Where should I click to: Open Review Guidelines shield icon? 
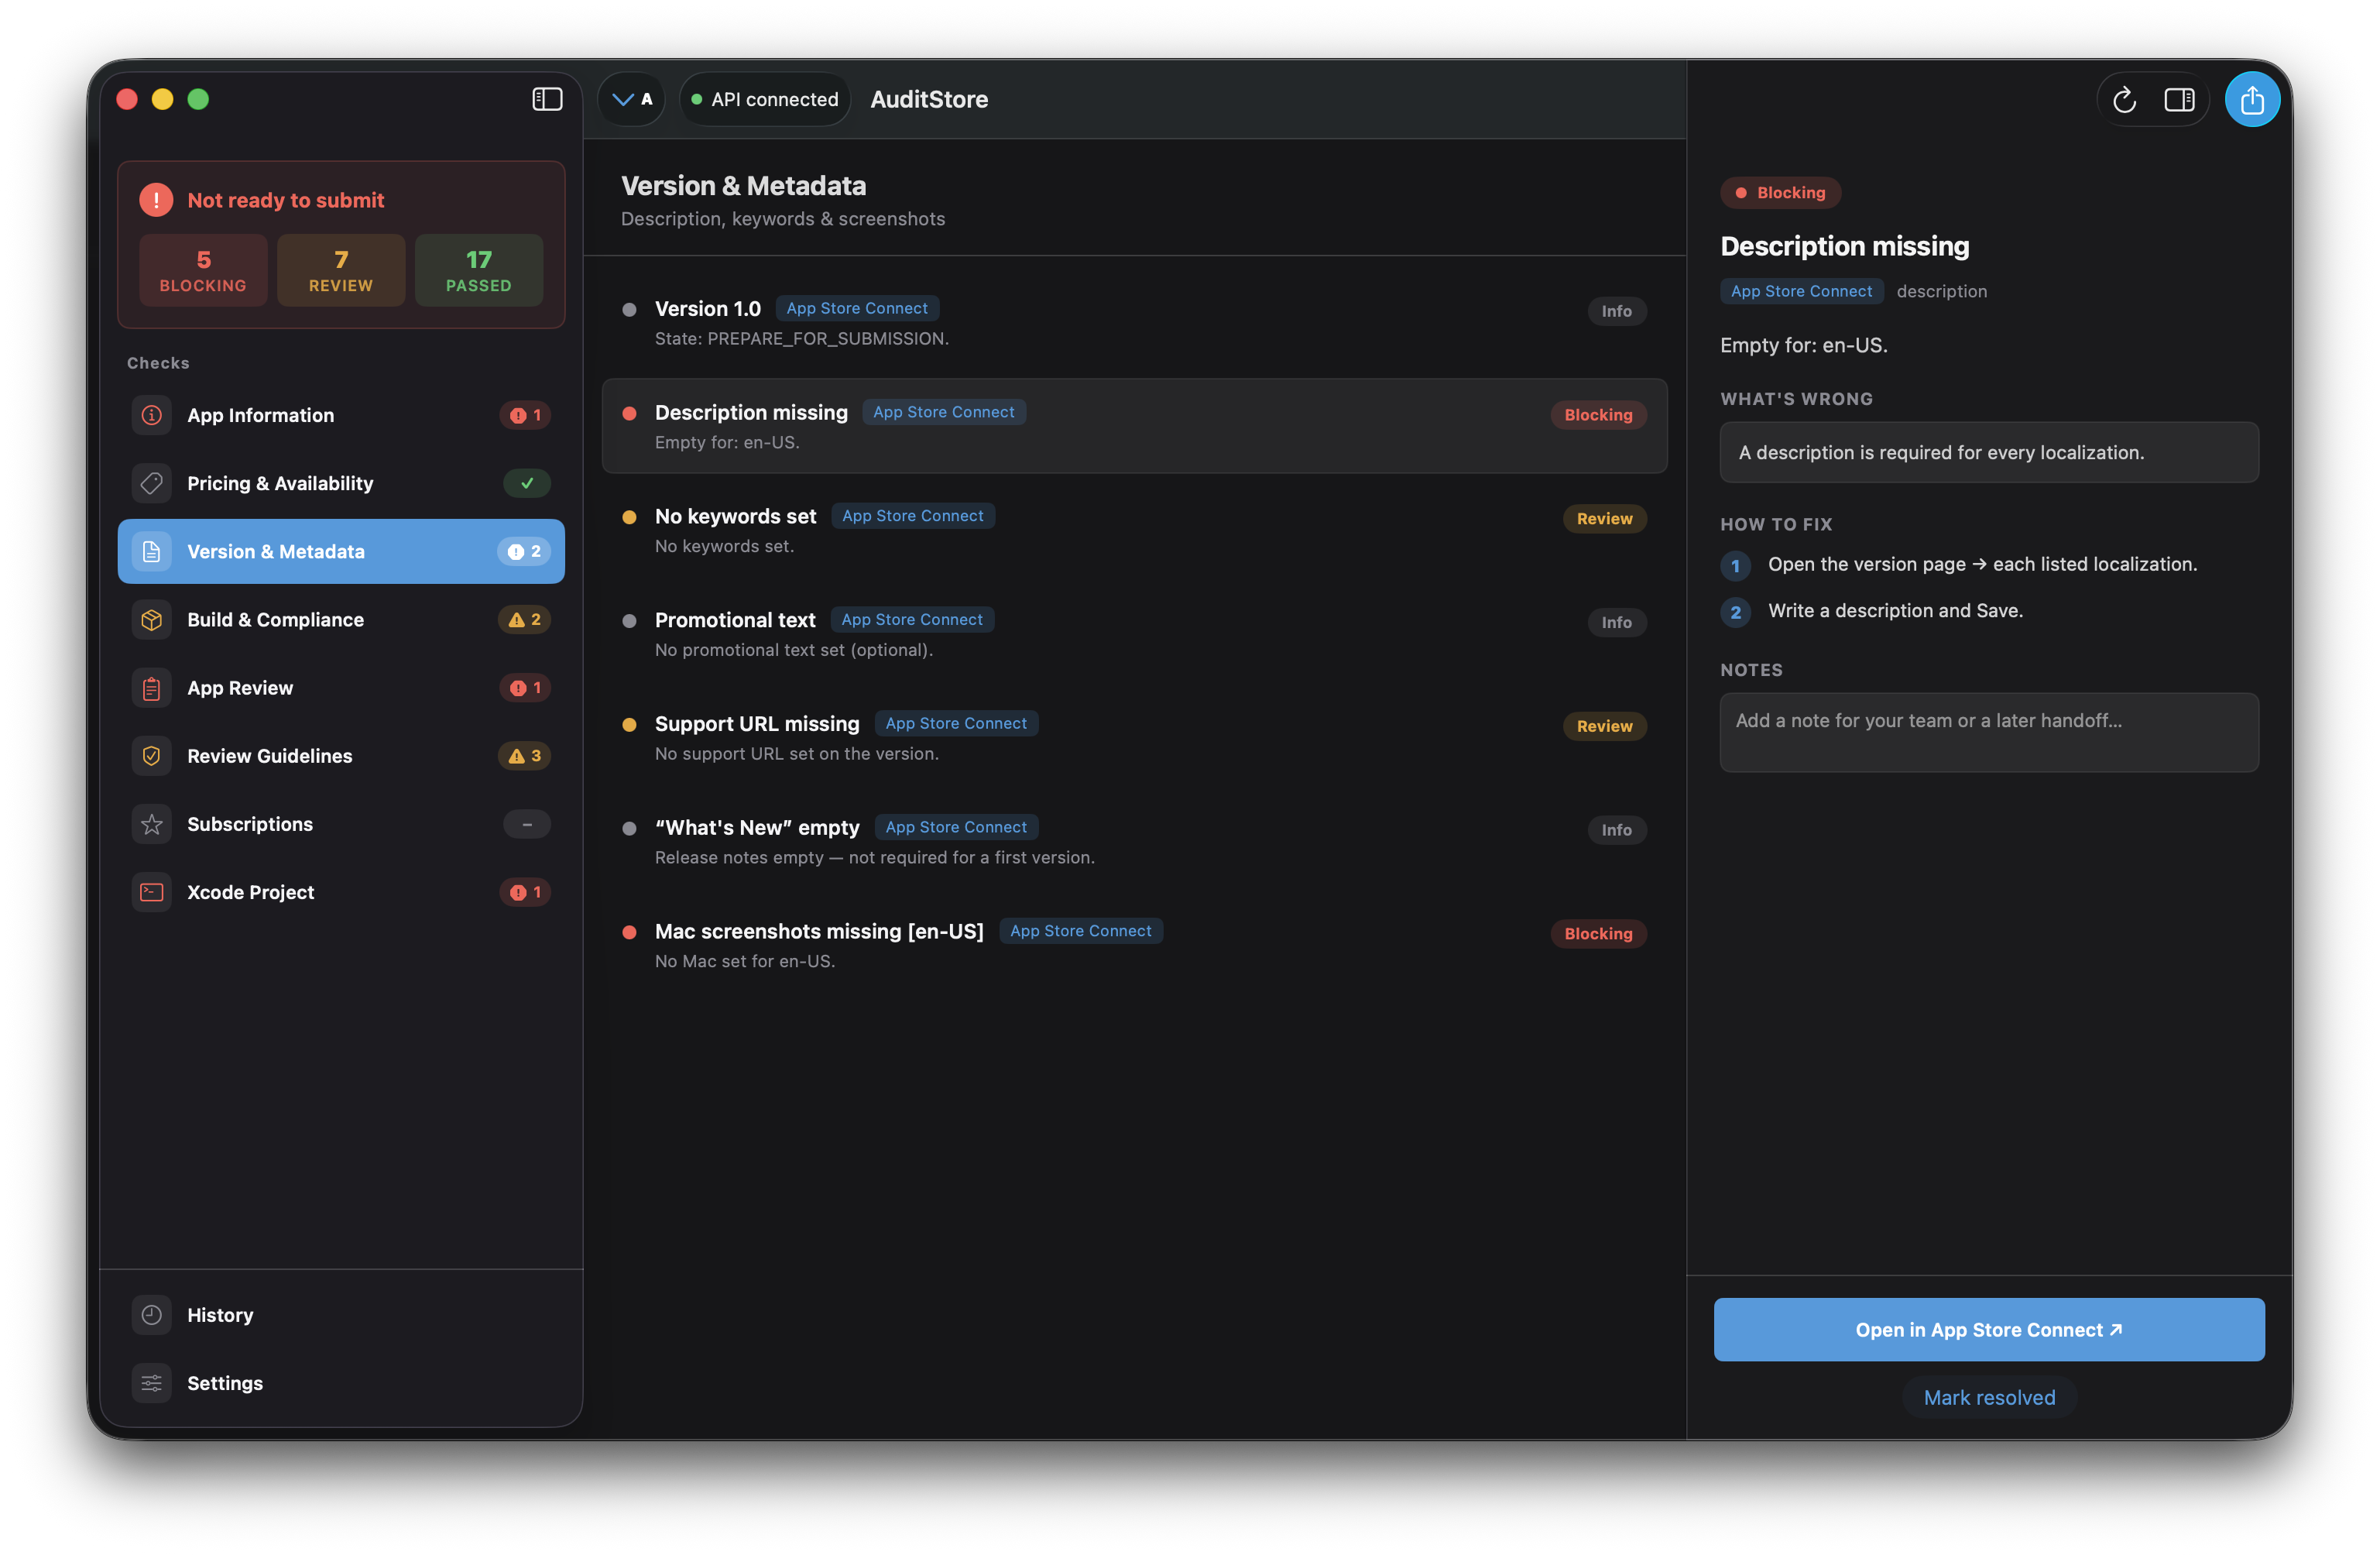[152, 756]
